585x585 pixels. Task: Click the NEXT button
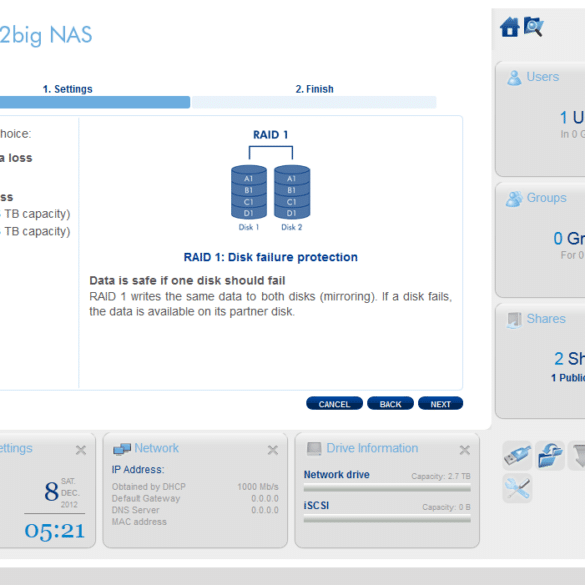point(441,404)
